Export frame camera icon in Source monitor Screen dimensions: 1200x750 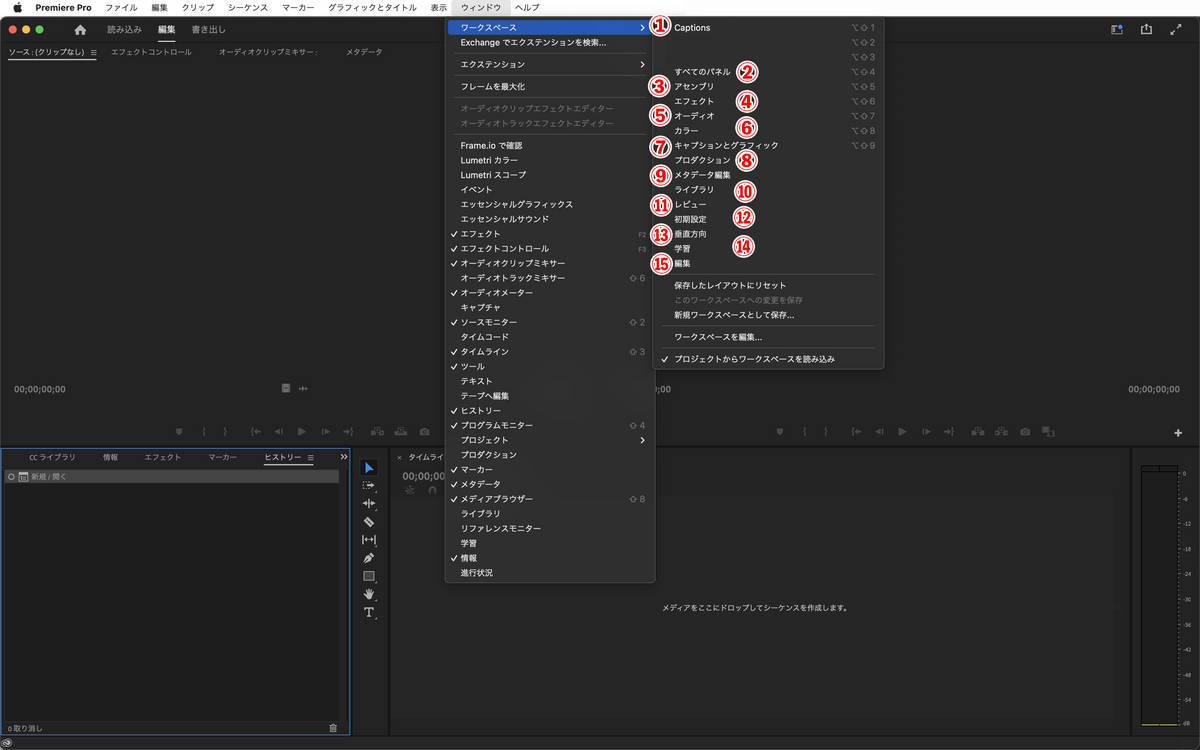point(425,432)
